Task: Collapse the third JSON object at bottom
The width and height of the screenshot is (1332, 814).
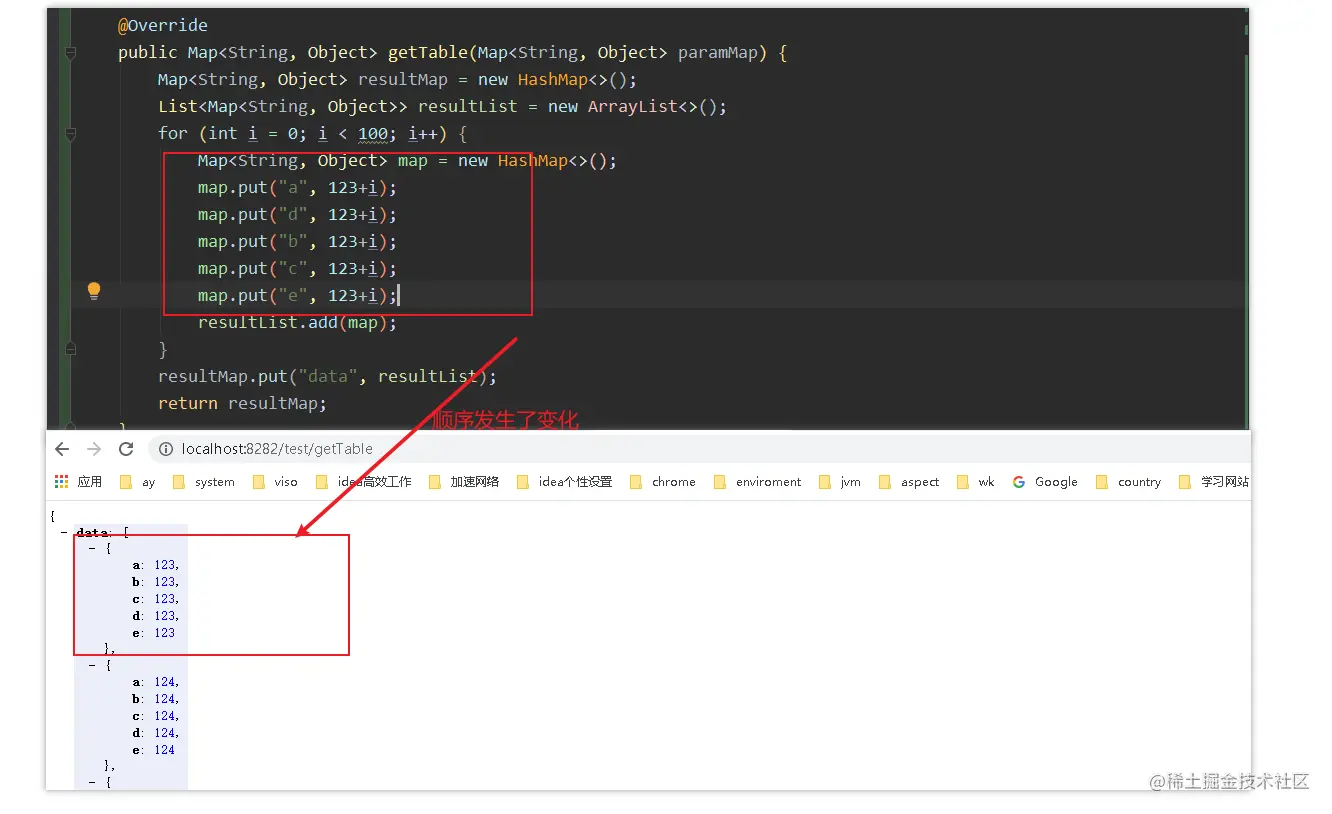Action: pyautogui.click(x=92, y=783)
